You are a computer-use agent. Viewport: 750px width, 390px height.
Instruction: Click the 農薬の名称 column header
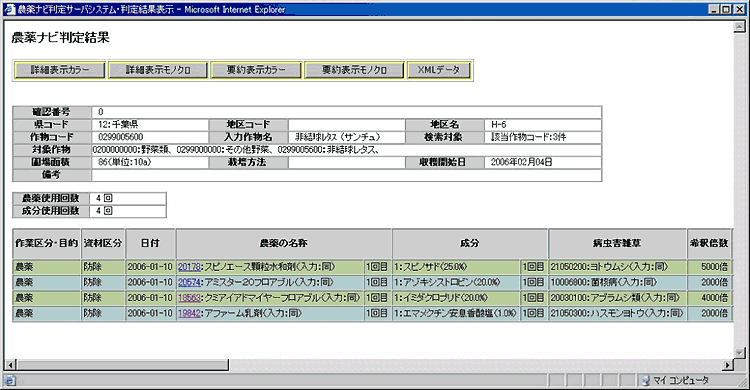click(284, 244)
